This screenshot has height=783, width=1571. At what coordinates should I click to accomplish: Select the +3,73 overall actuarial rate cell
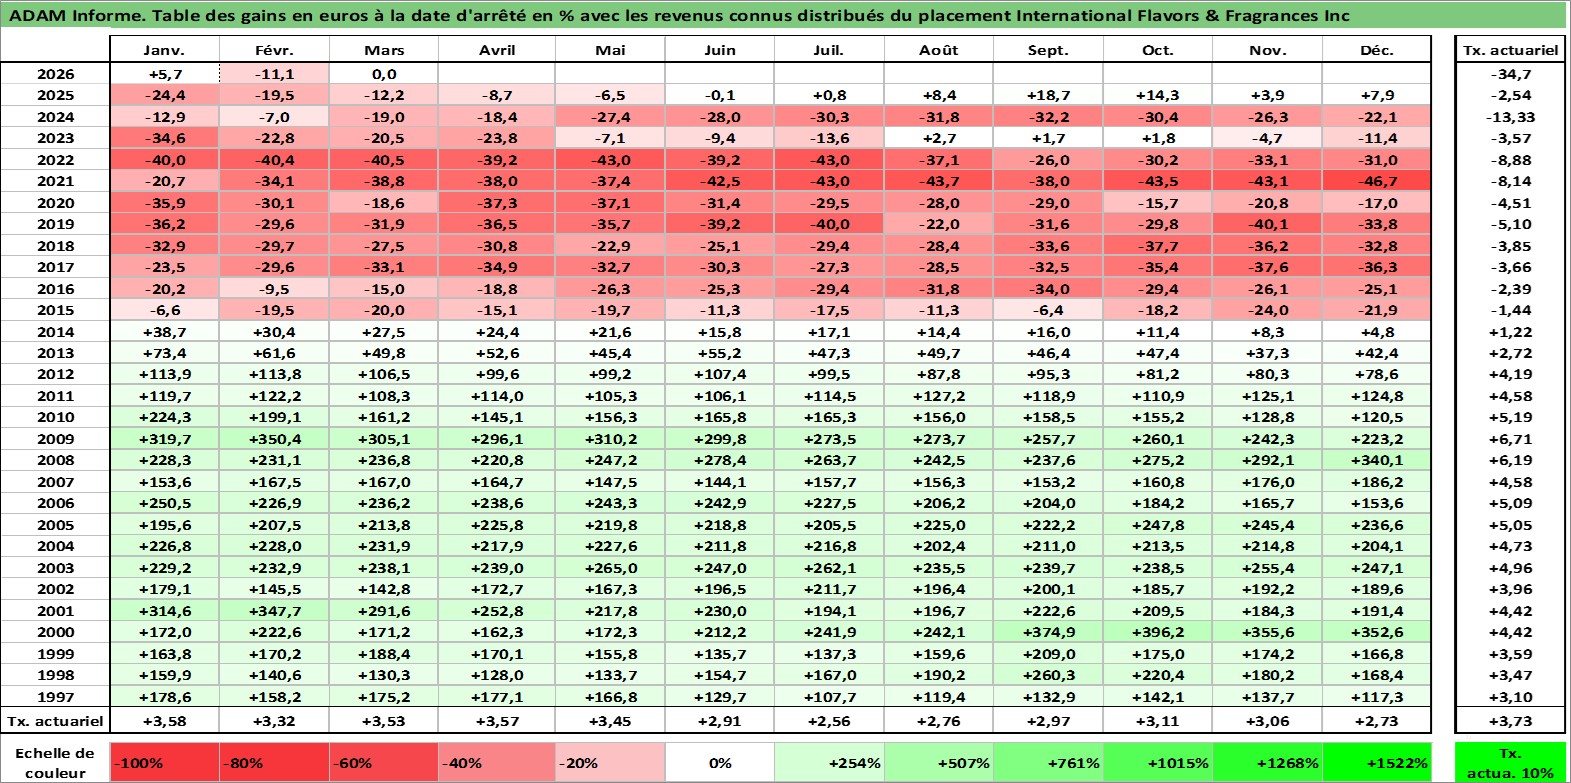click(1510, 721)
